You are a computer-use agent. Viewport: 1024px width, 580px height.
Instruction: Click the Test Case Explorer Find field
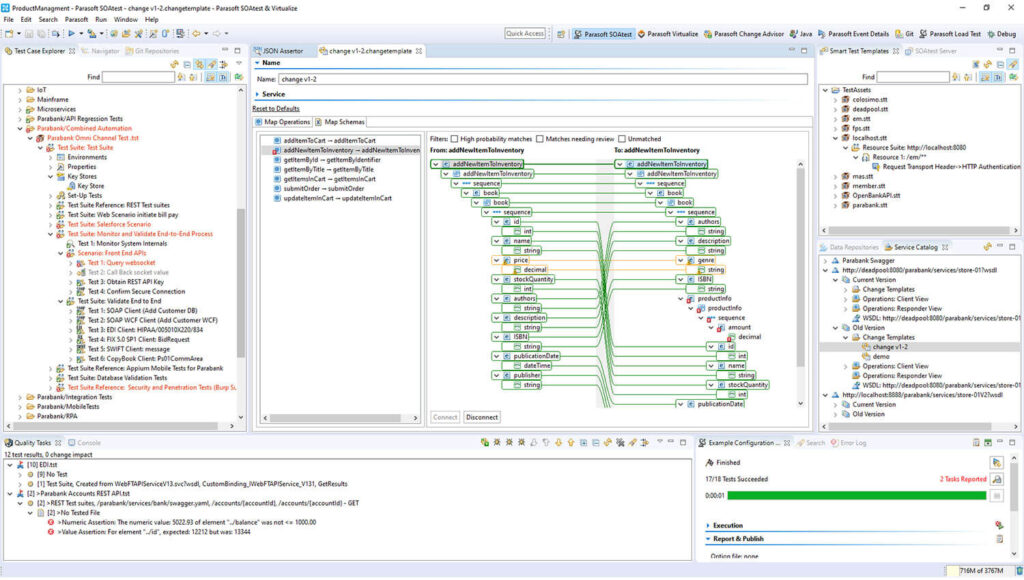click(x=138, y=77)
